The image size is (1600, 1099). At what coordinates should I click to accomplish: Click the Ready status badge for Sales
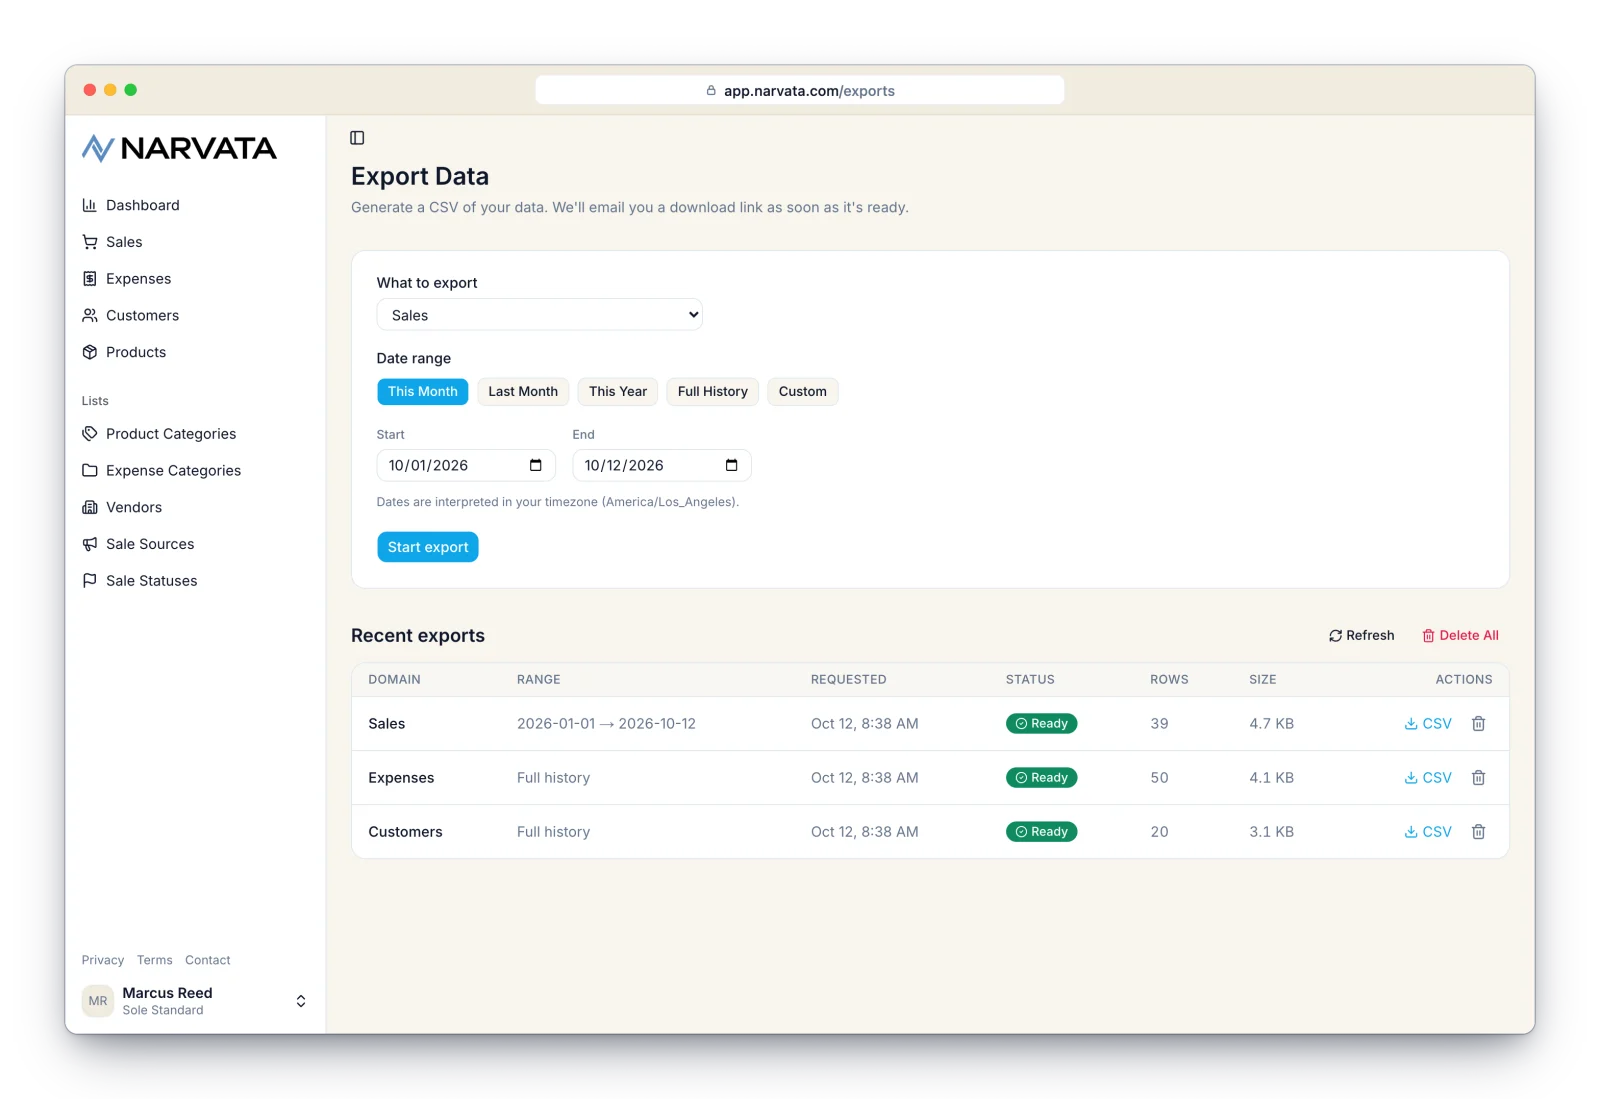pyautogui.click(x=1041, y=724)
